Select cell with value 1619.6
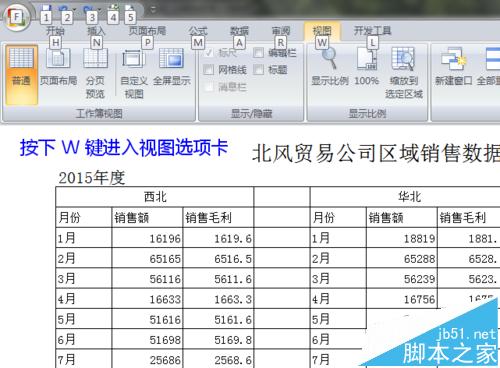Image resolution: width=500 pixels, height=368 pixels. (218, 238)
